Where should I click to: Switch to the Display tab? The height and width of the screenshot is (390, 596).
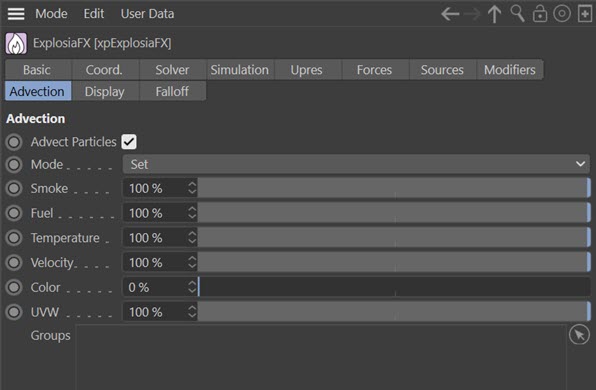(x=105, y=91)
